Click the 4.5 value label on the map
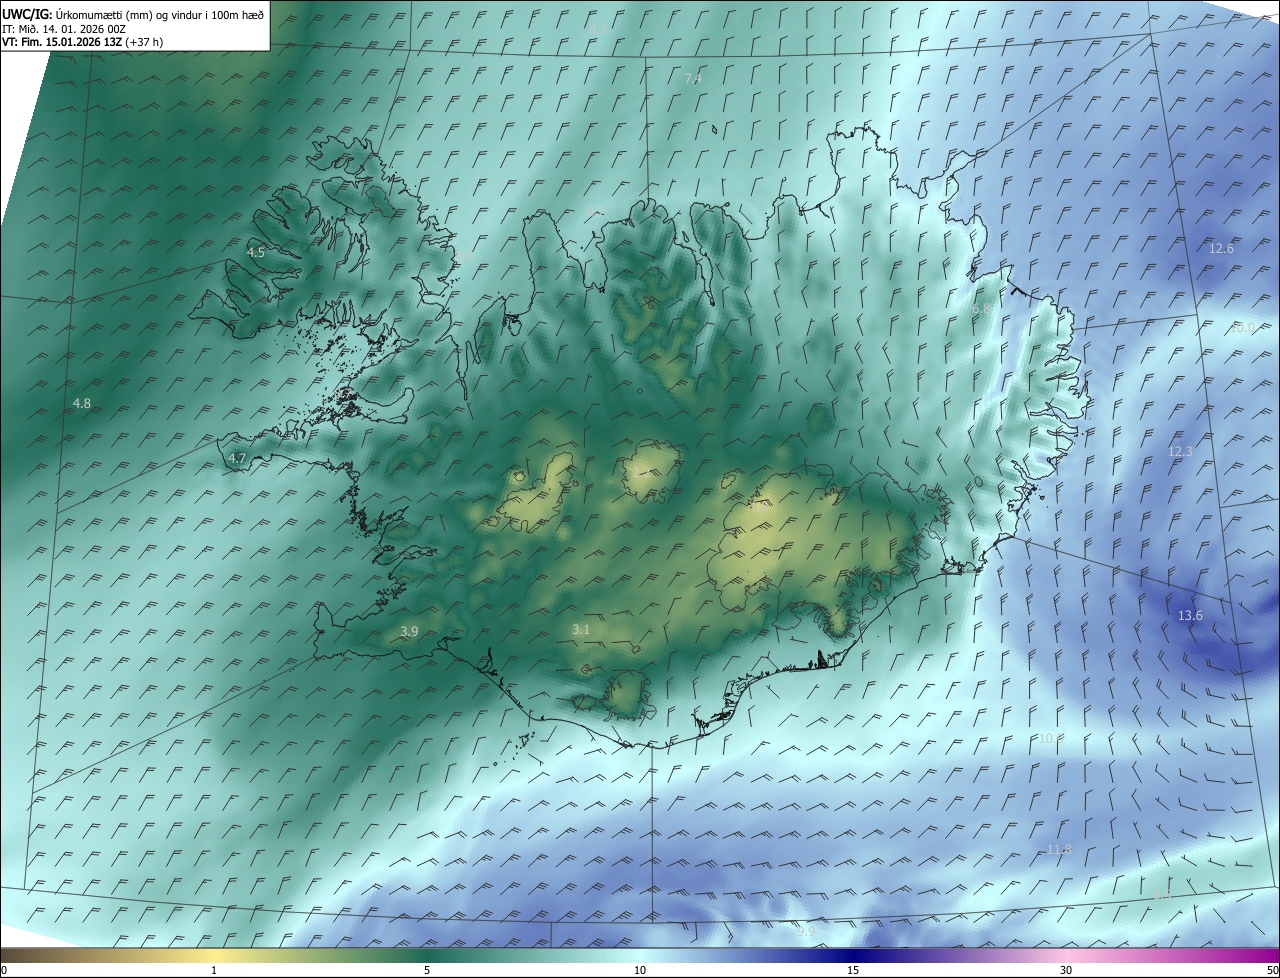The width and height of the screenshot is (1280, 978). coord(256,253)
